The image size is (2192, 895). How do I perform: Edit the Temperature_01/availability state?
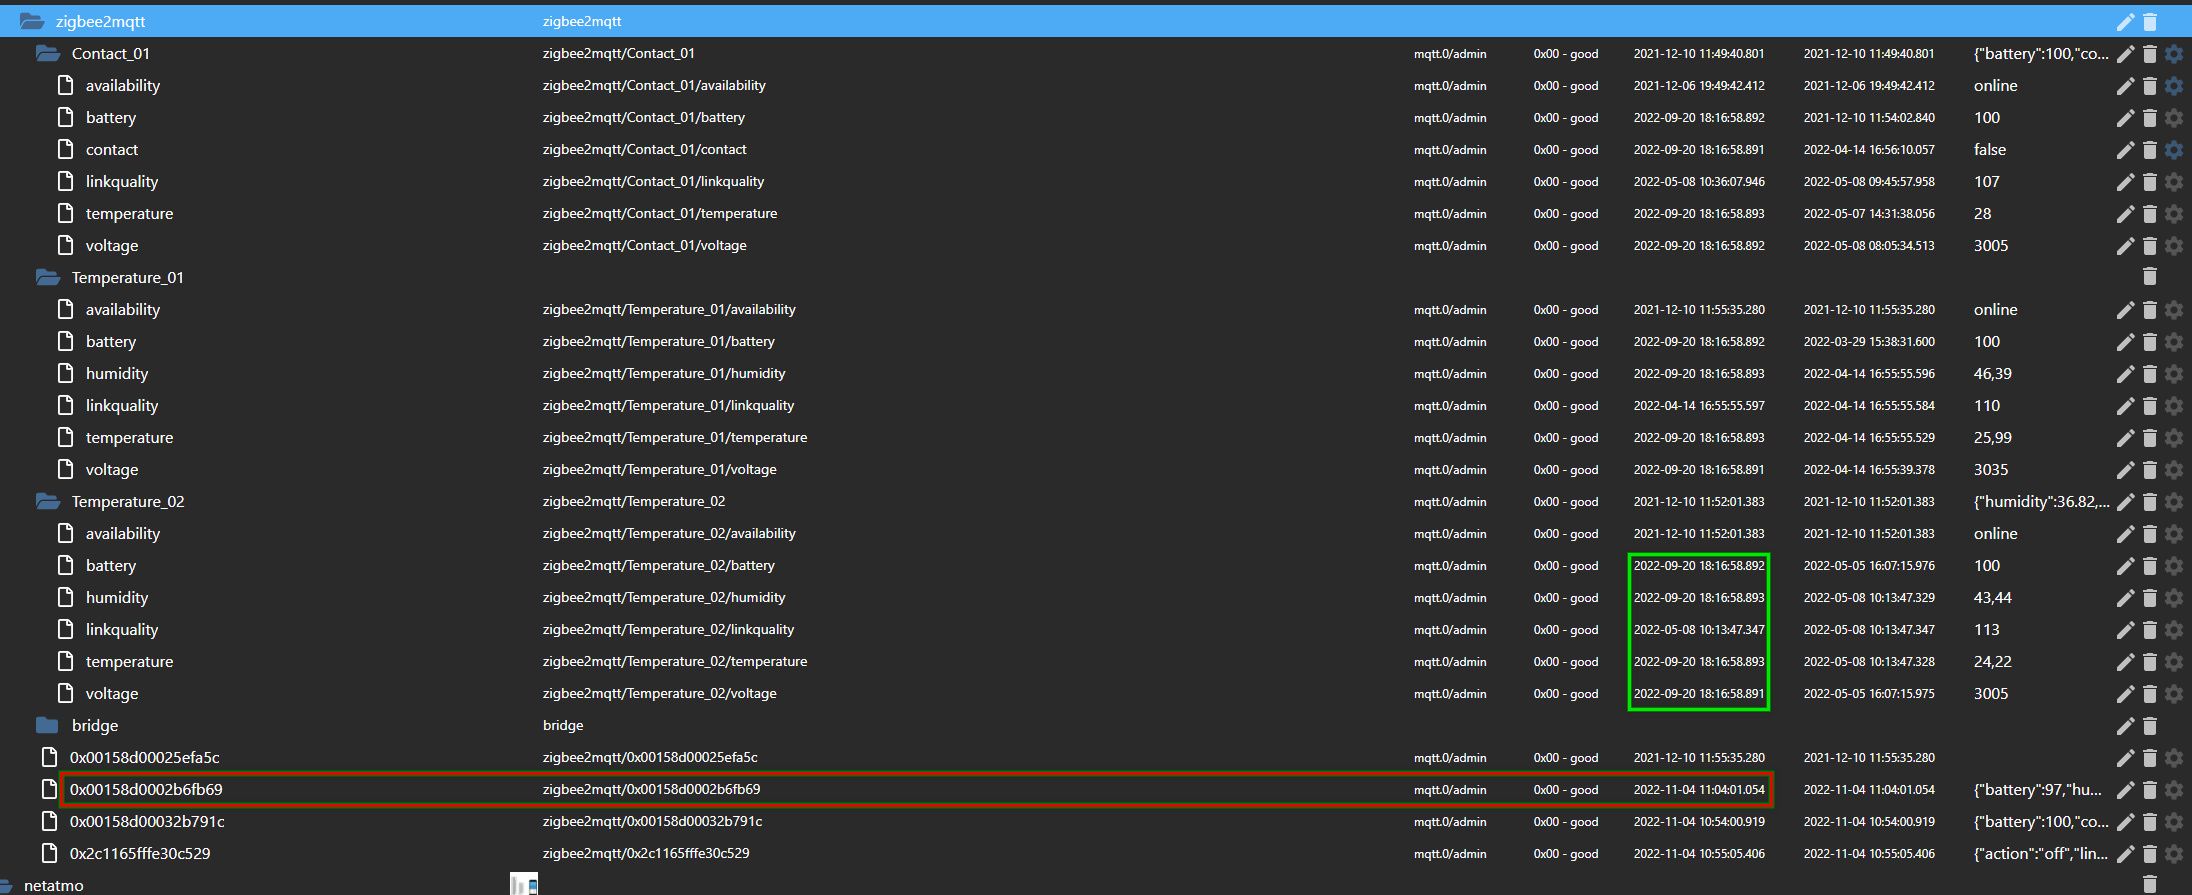click(x=2125, y=310)
